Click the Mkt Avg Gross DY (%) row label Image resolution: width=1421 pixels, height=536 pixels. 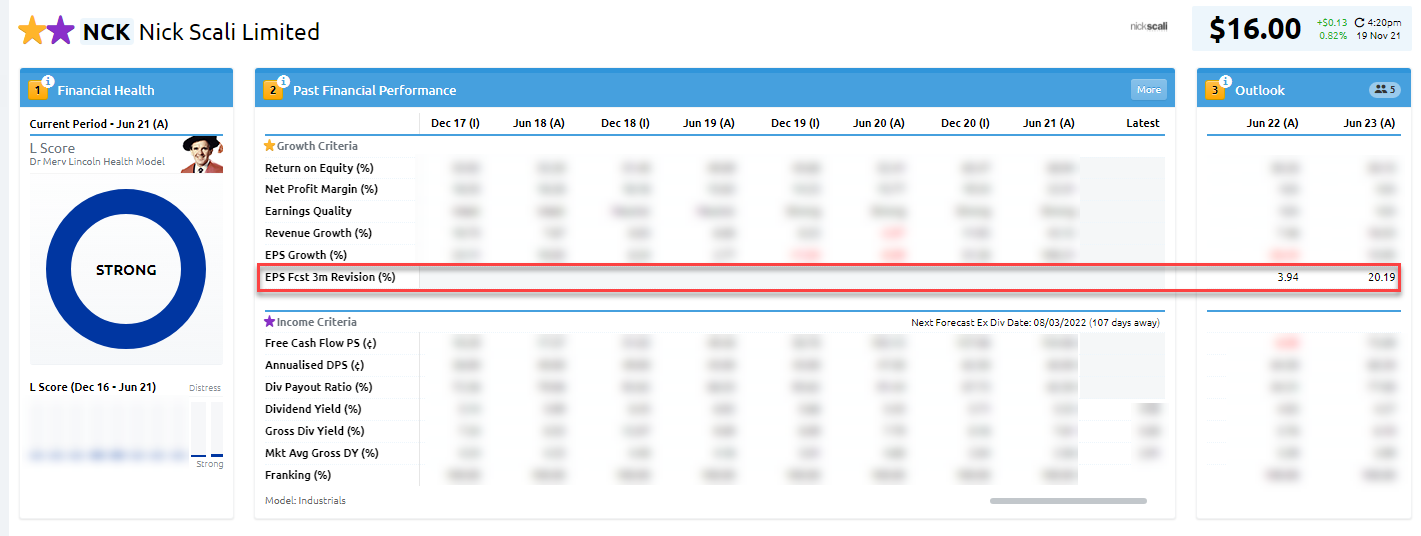(322, 453)
